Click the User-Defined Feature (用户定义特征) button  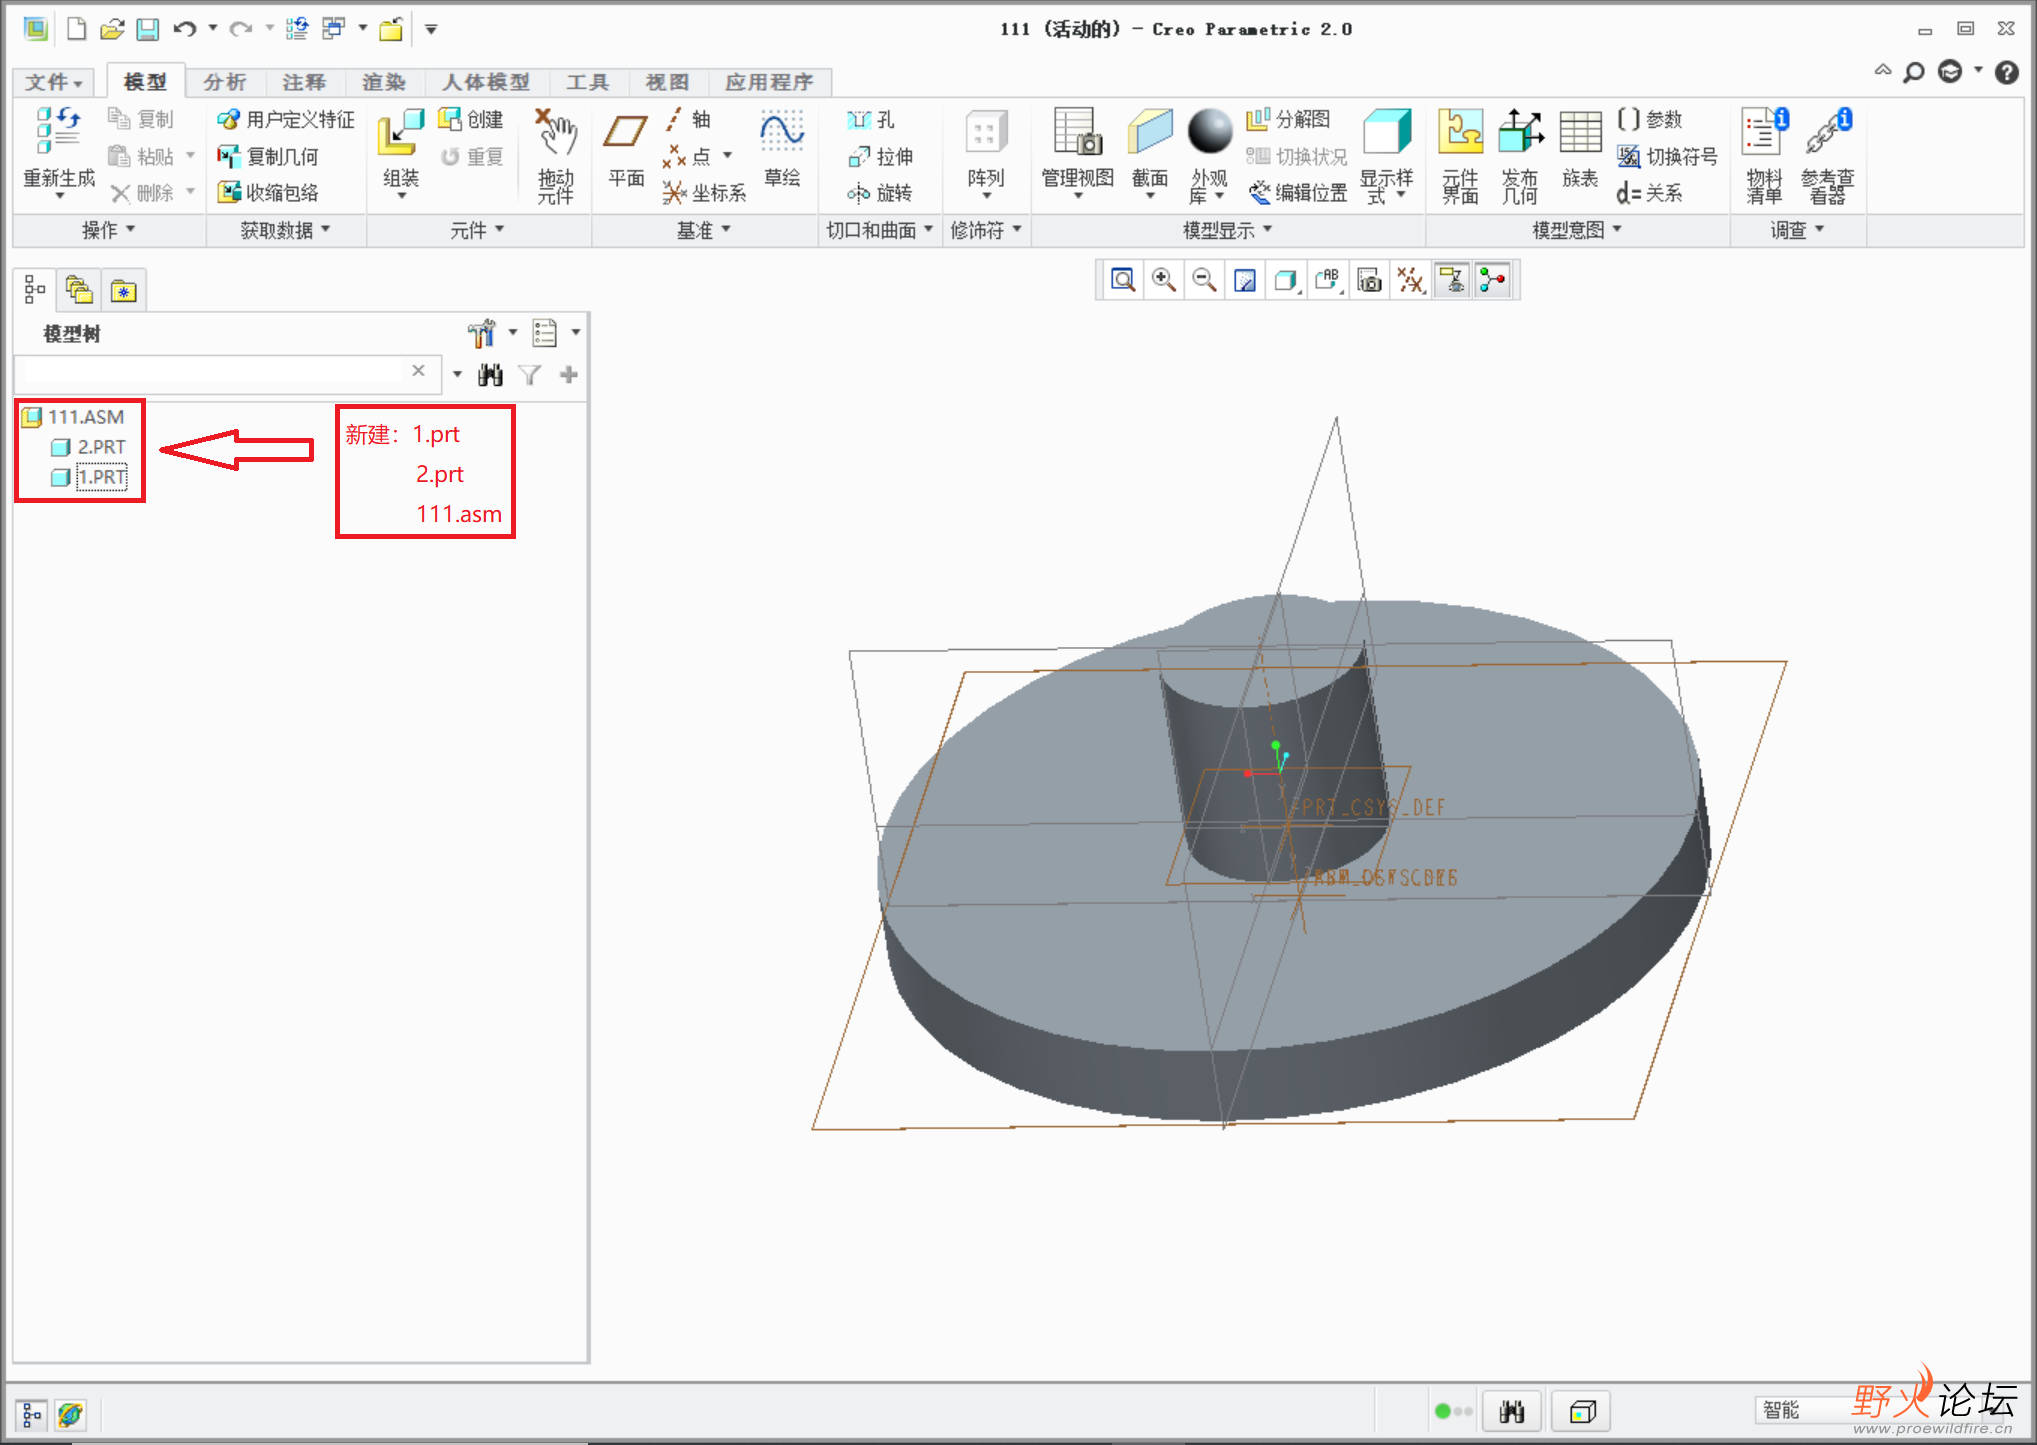[286, 120]
